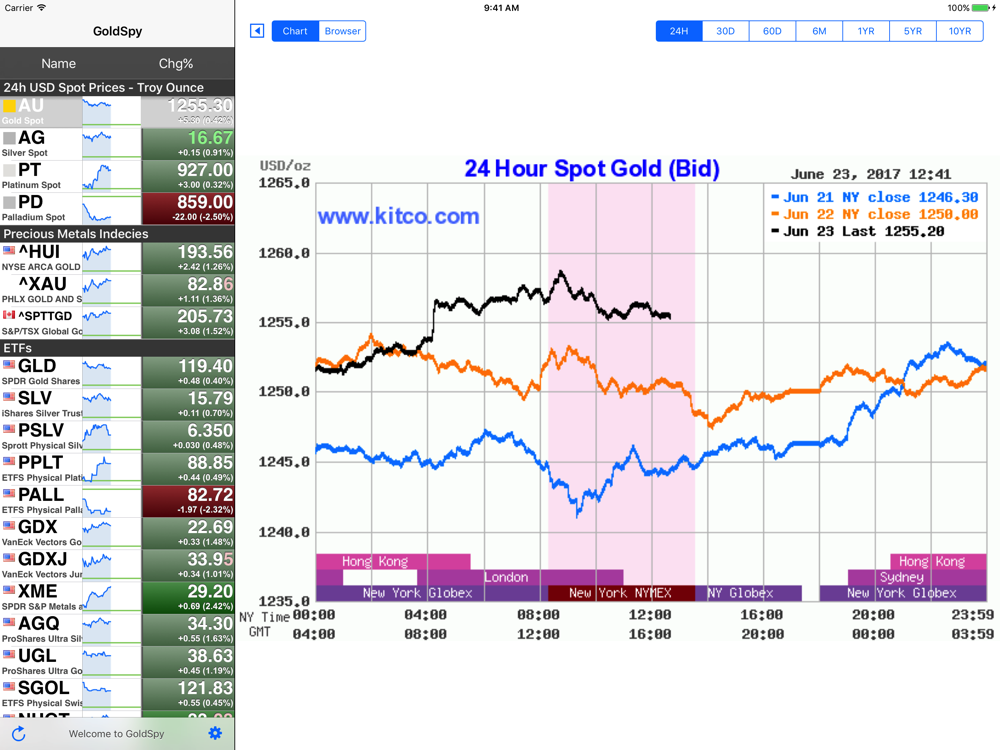Click the PT sparkline thumbnail
1000x750 pixels.
[112, 176]
